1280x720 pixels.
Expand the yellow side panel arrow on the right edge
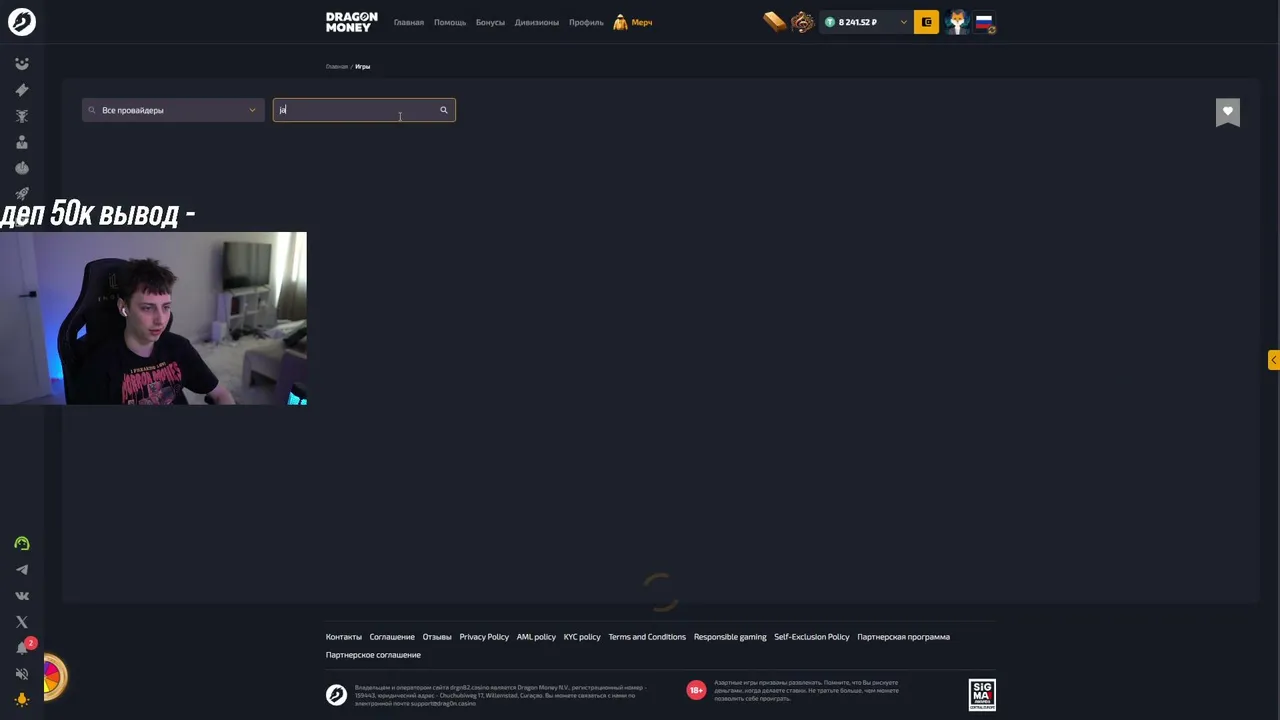tap(1273, 360)
